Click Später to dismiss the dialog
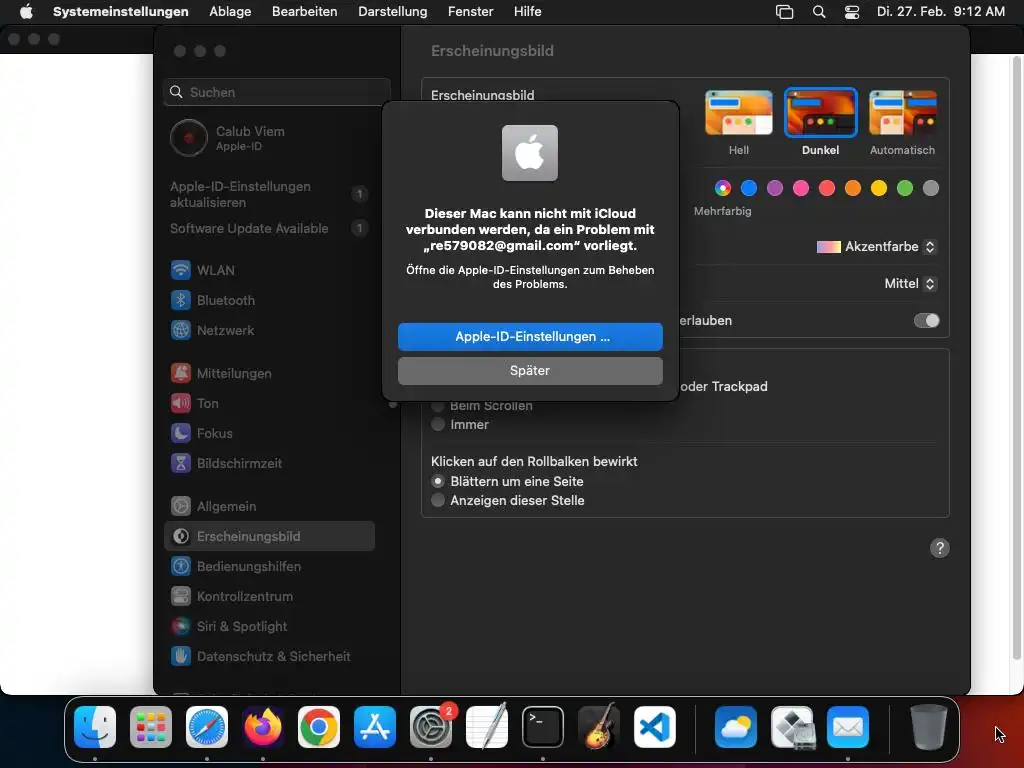 coord(530,371)
